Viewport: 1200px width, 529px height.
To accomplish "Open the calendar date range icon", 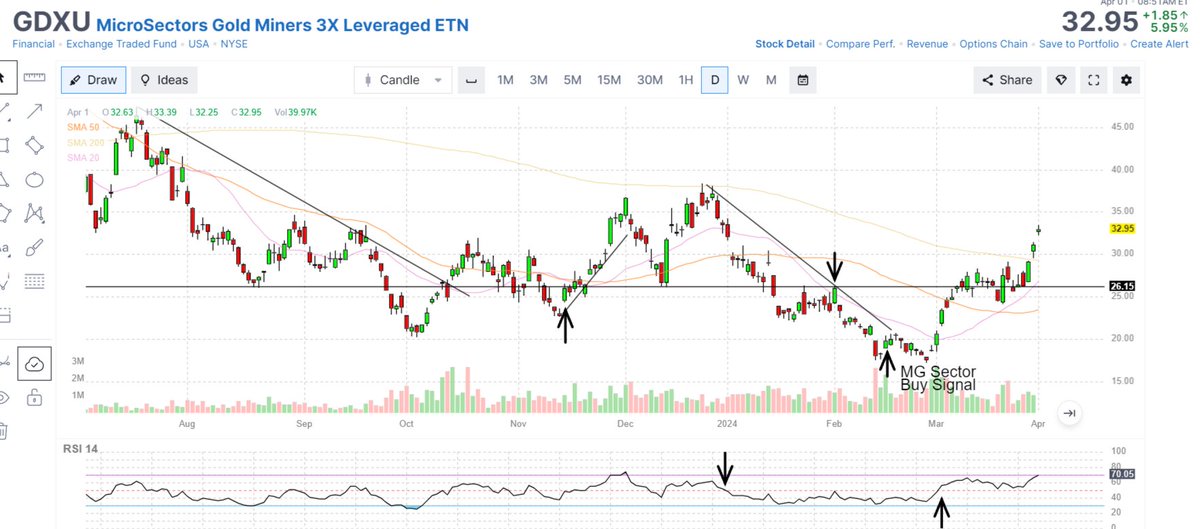I will tap(802, 80).
